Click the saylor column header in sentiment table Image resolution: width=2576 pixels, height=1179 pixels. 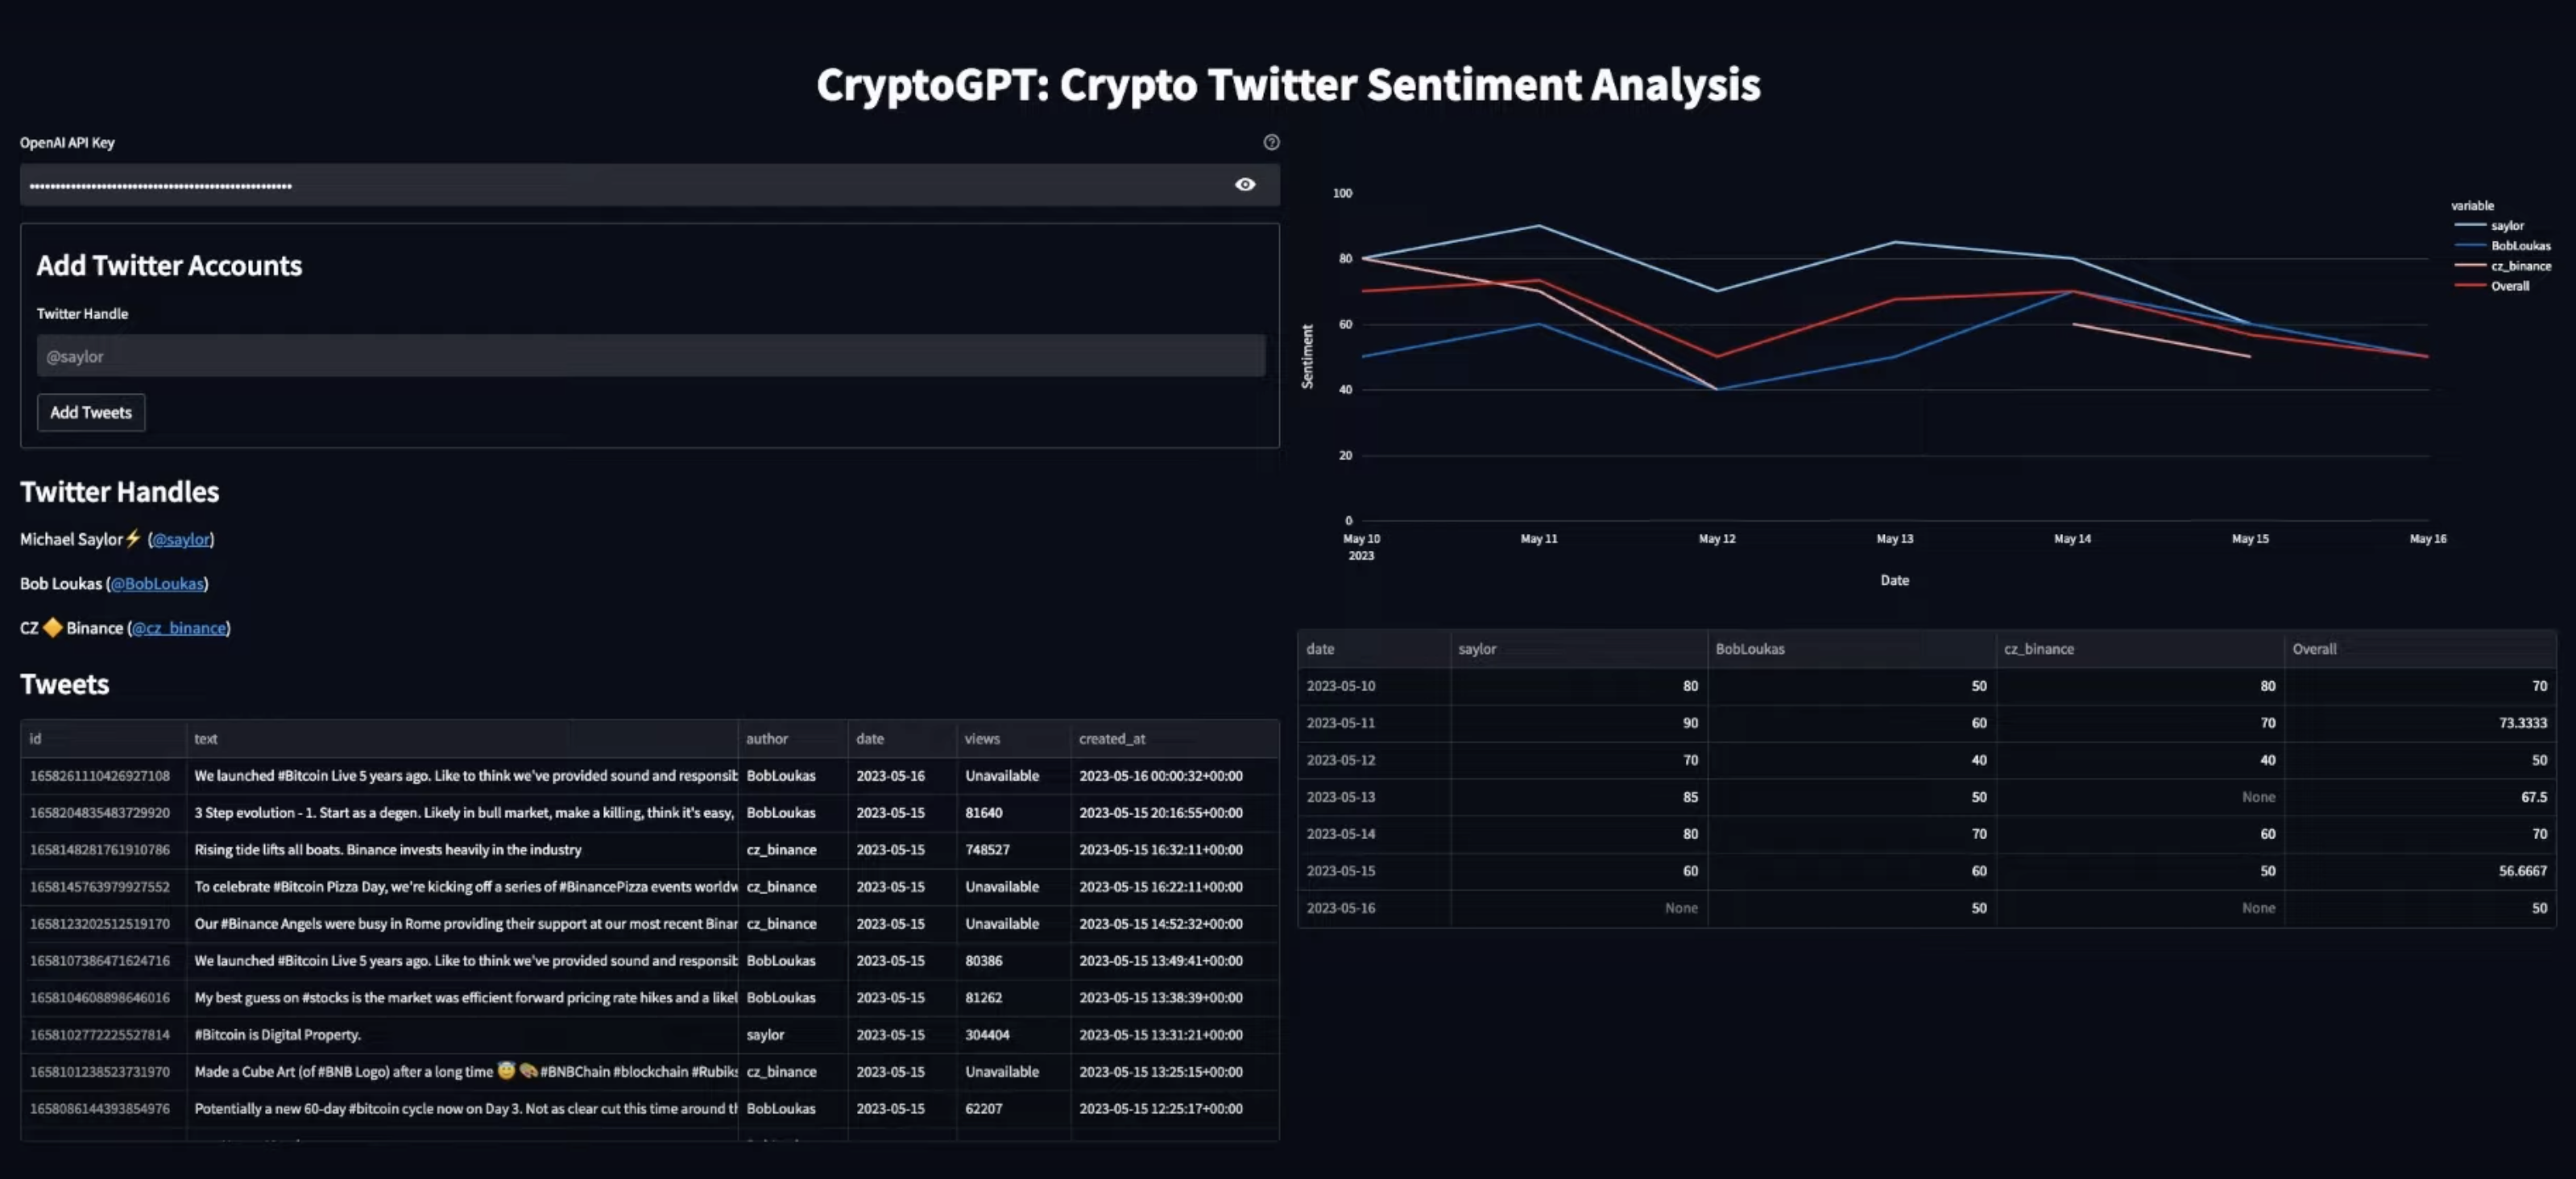[1478, 648]
